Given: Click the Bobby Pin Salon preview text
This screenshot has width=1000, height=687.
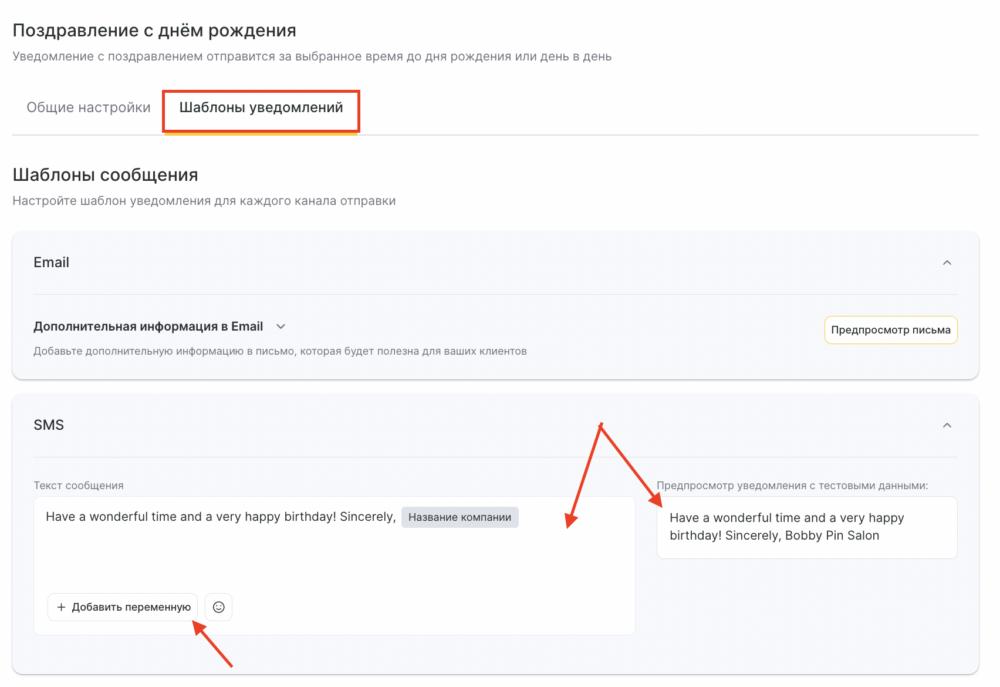Looking at the screenshot, I should coord(832,535).
